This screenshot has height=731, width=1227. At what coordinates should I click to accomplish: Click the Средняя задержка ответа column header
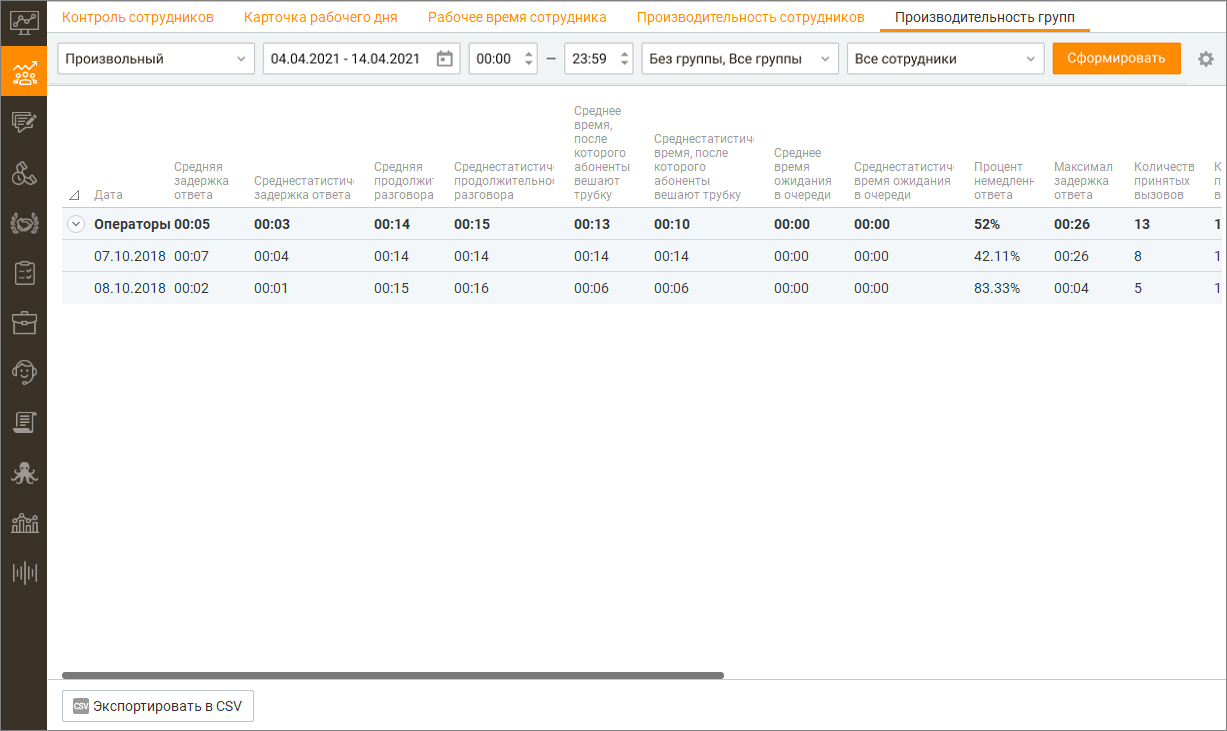(x=201, y=181)
